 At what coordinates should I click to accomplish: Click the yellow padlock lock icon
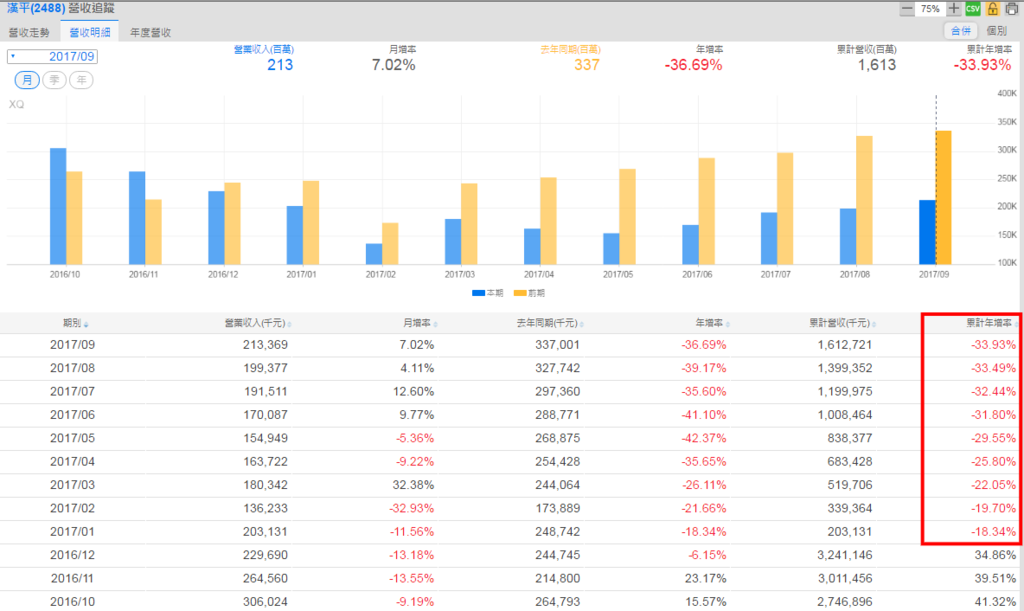click(x=993, y=9)
